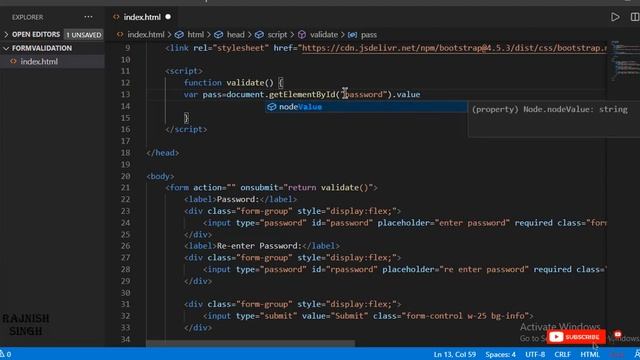This screenshot has height=360, width=640.
Task: Click the </head> closing tag
Action: click(x=162, y=153)
